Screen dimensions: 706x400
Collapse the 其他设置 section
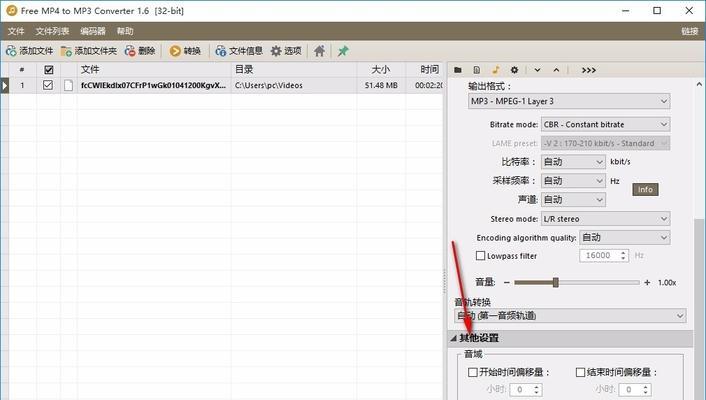point(454,338)
